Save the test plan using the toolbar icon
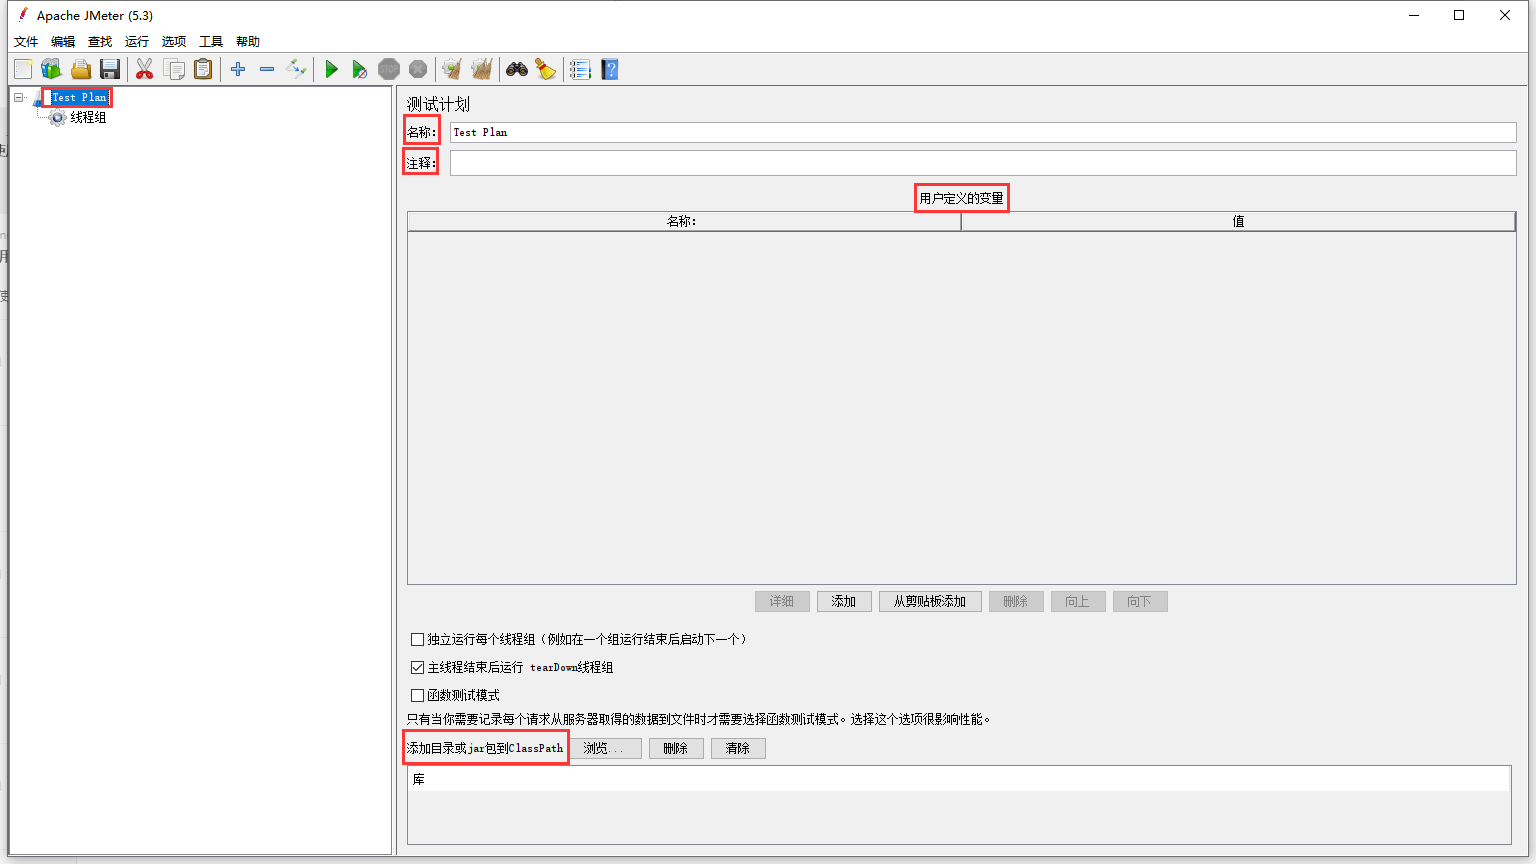The image size is (1536, 864). pos(110,69)
